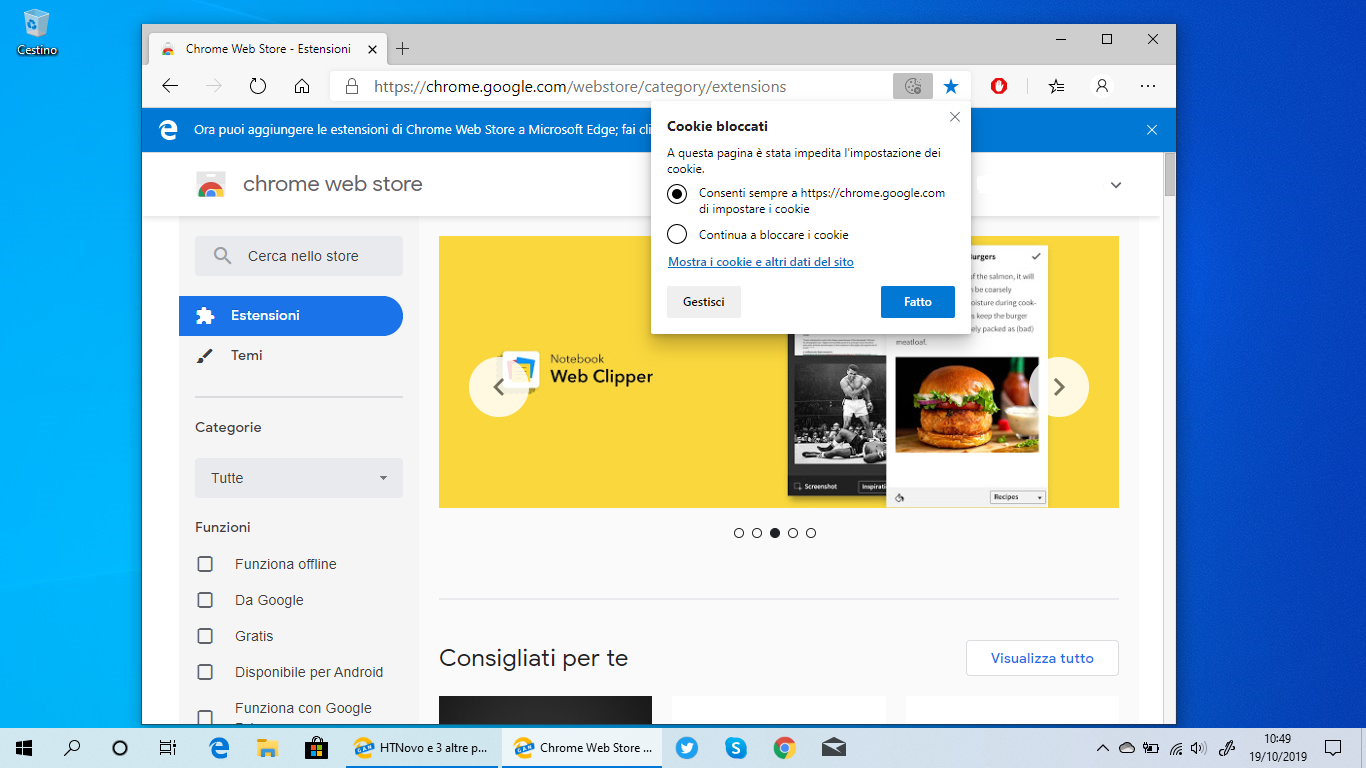Viewport: 1366px width, 768px height.
Task: Open Twitter from the taskbar
Action: pos(686,747)
